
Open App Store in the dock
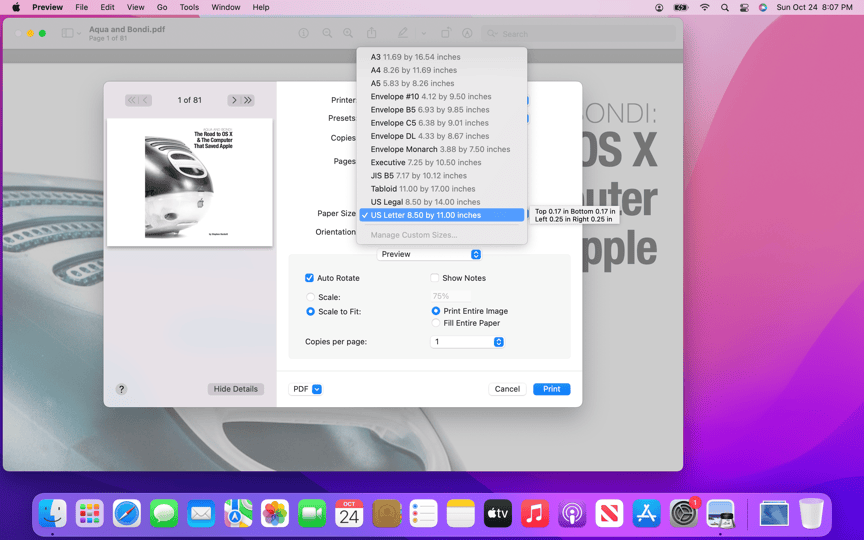(646, 514)
